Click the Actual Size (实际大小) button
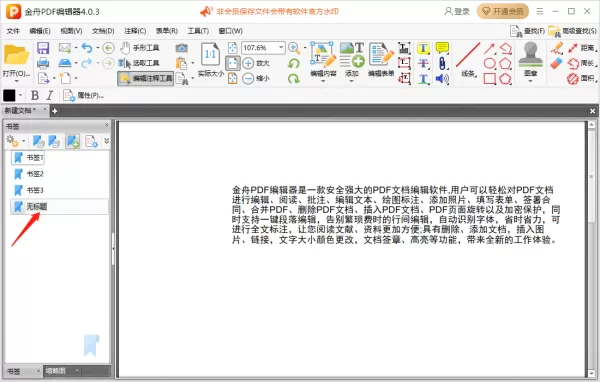 click(x=210, y=60)
